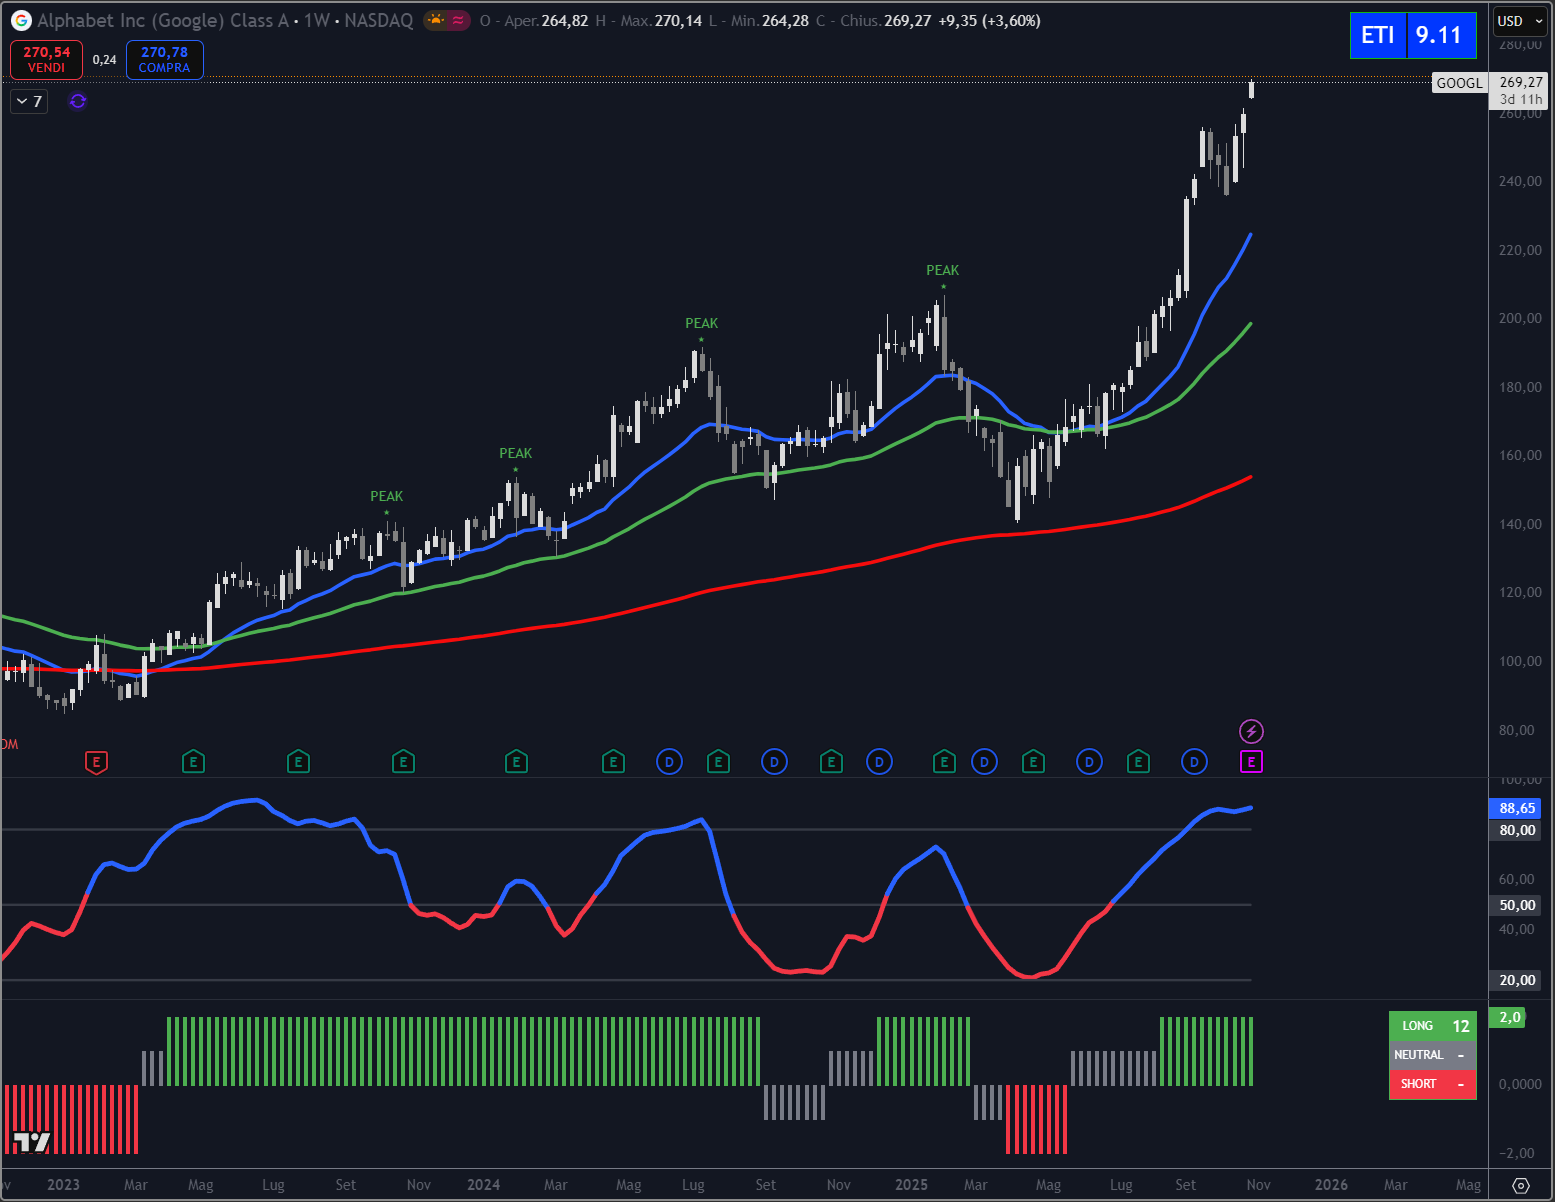Click the blue 88,65 oscillator value label
This screenshot has height=1202, width=1555.
click(1517, 808)
